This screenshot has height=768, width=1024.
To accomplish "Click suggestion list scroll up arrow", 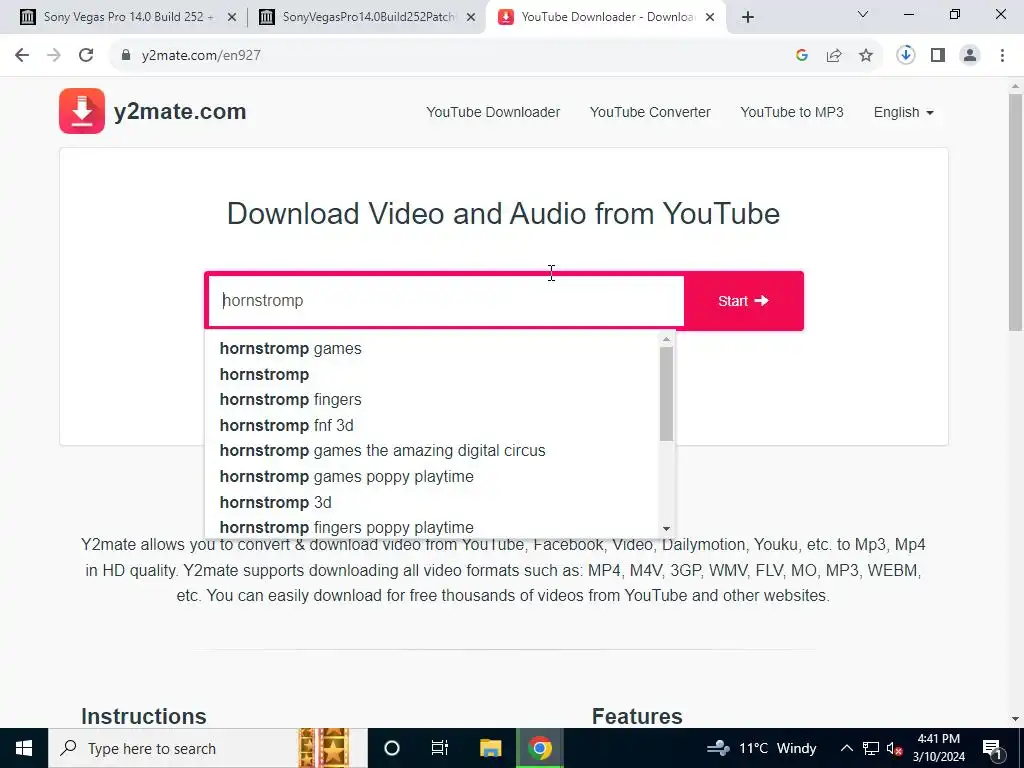I will [666, 340].
